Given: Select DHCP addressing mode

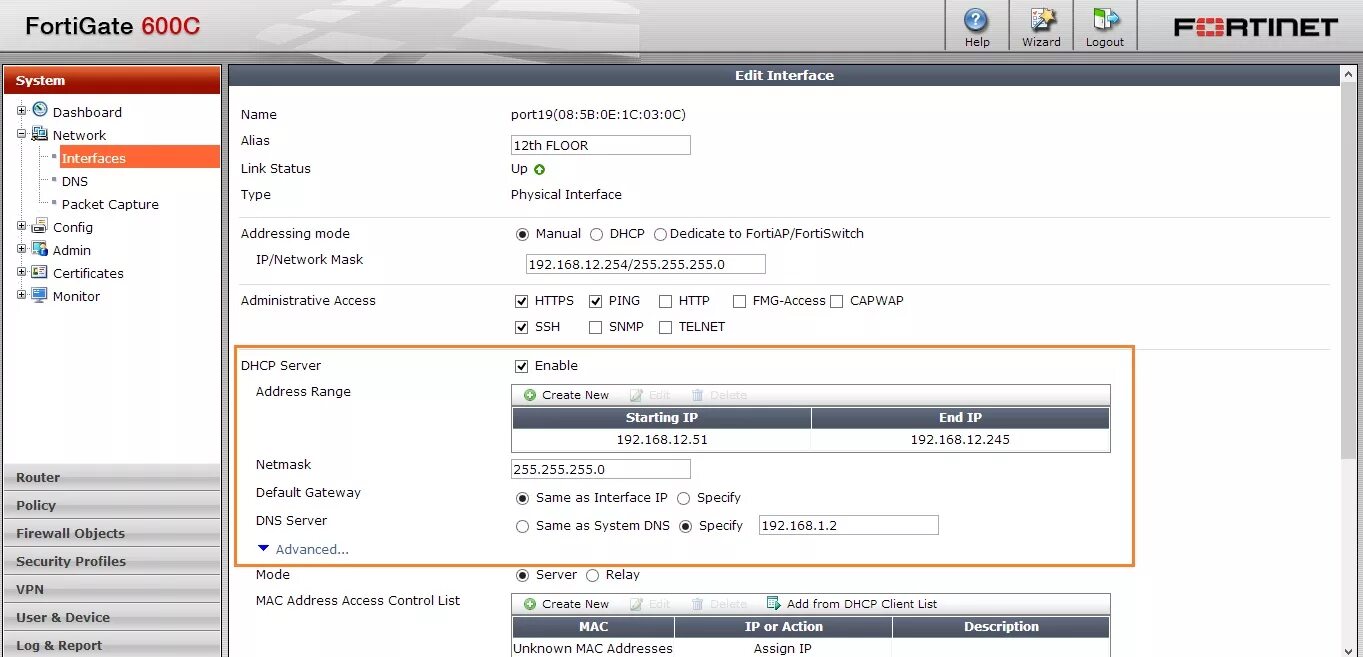Looking at the screenshot, I should [x=596, y=234].
